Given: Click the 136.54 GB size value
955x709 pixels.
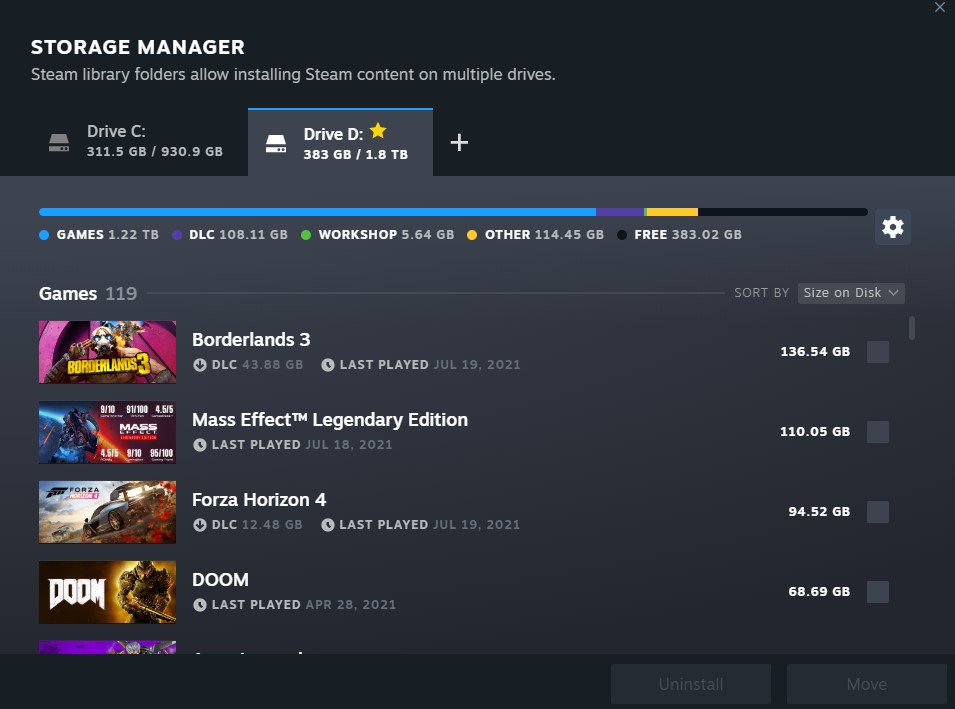Looking at the screenshot, I should pos(815,351).
